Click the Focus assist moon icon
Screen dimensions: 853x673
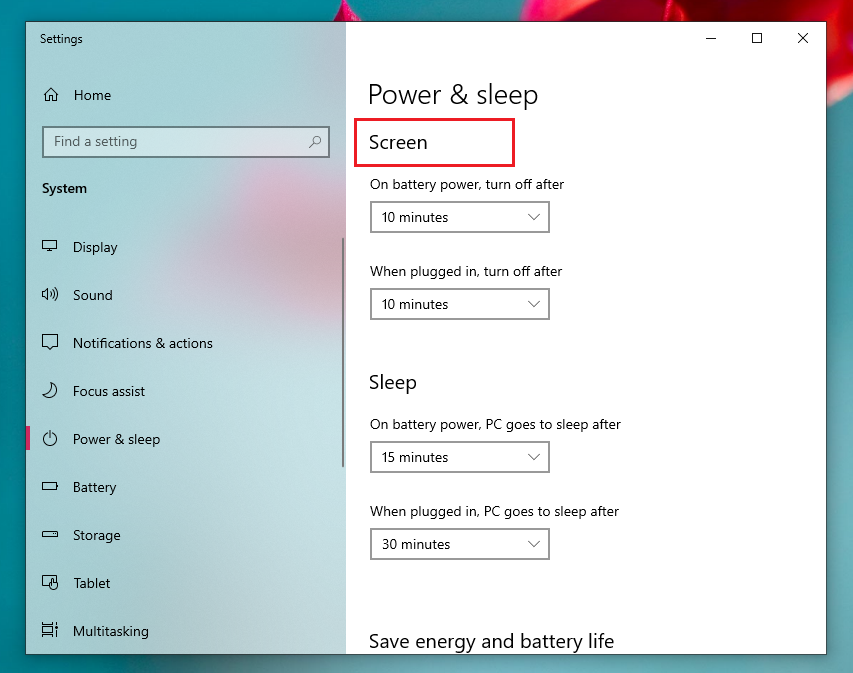pos(50,390)
